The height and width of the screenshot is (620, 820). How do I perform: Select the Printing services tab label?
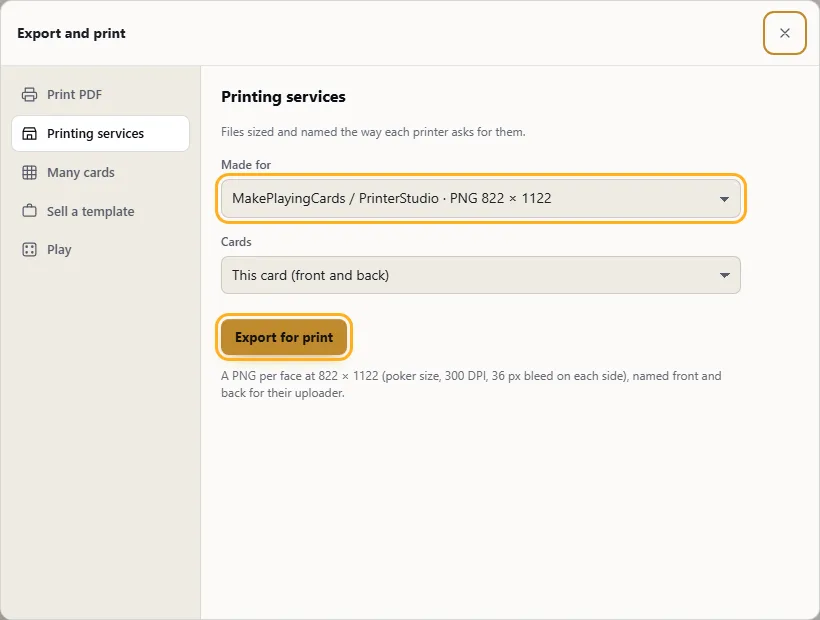[95, 133]
